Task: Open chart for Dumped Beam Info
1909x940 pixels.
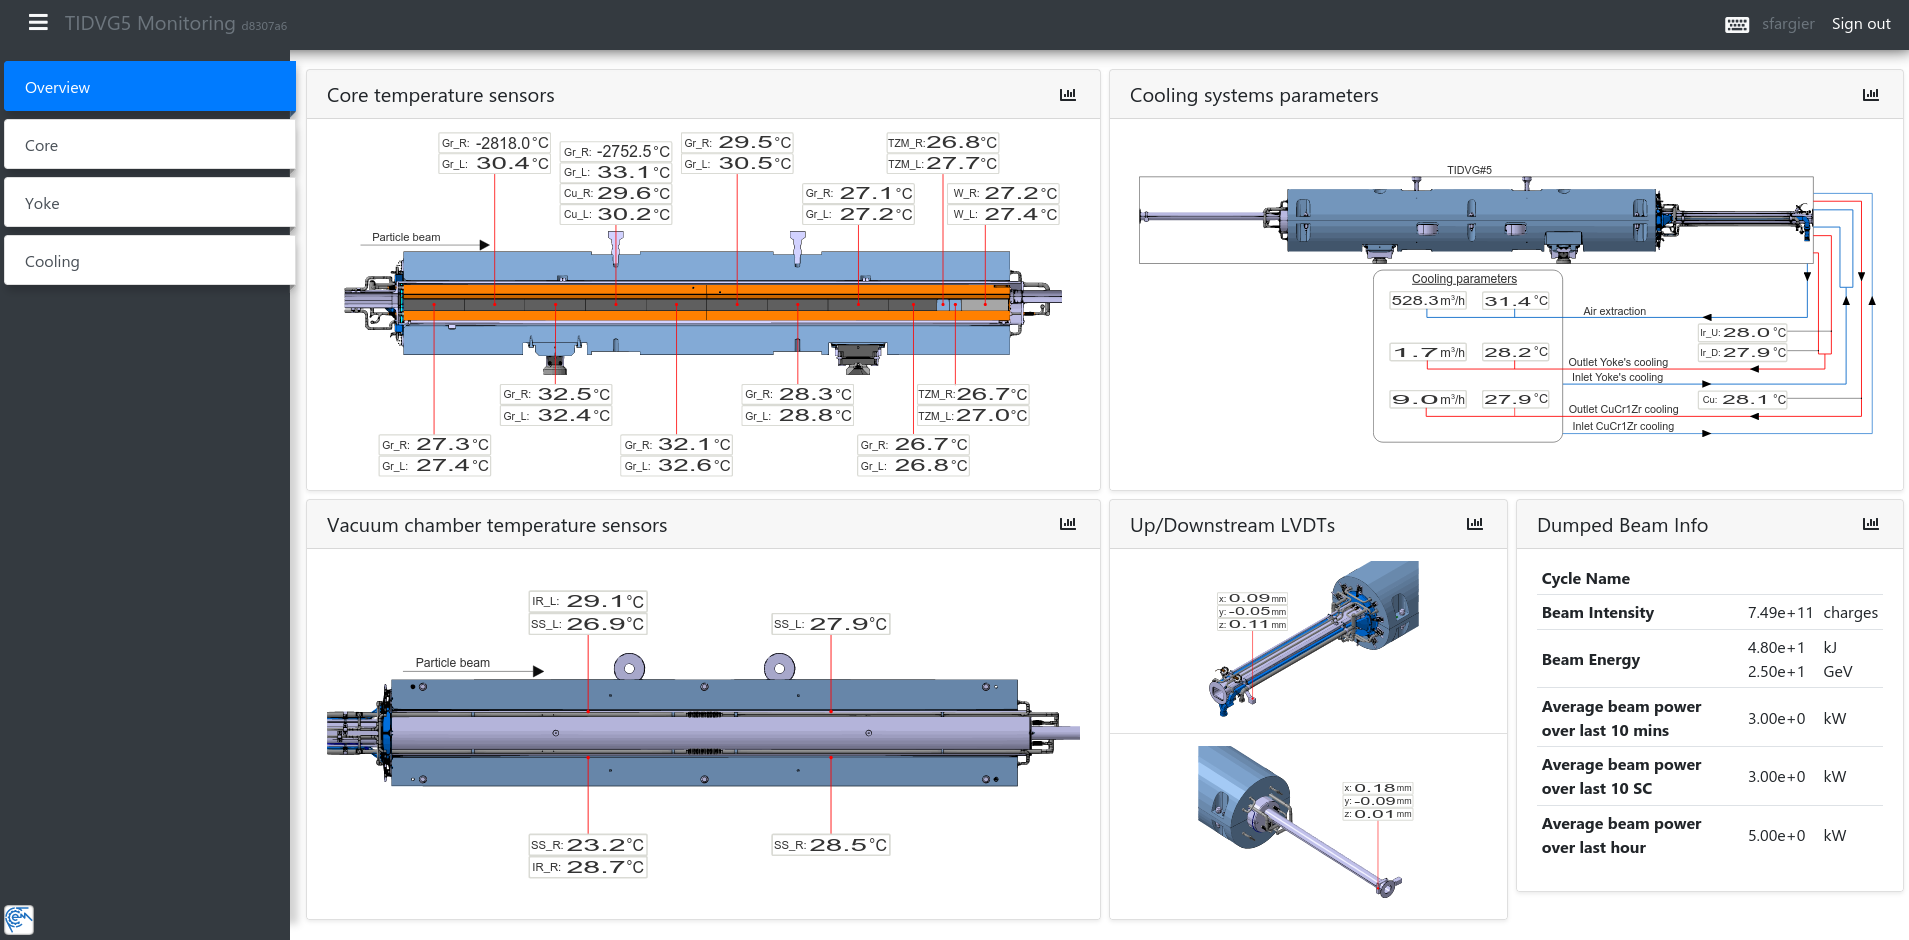Action: [1870, 523]
